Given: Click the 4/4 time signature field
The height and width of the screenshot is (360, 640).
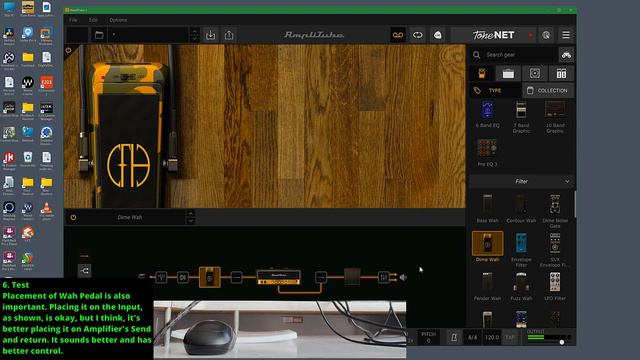Looking at the screenshot, I should pyautogui.click(x=472, y=338).
